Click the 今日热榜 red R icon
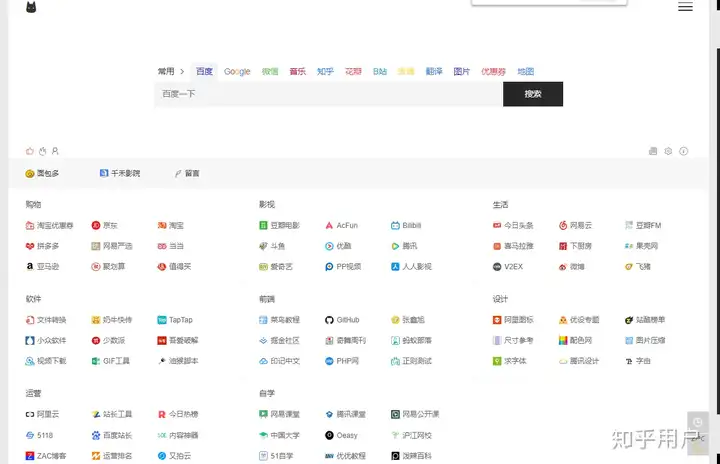Image resolution: width=720 pixels, height=464 pixels. click(x=162, y=414)
